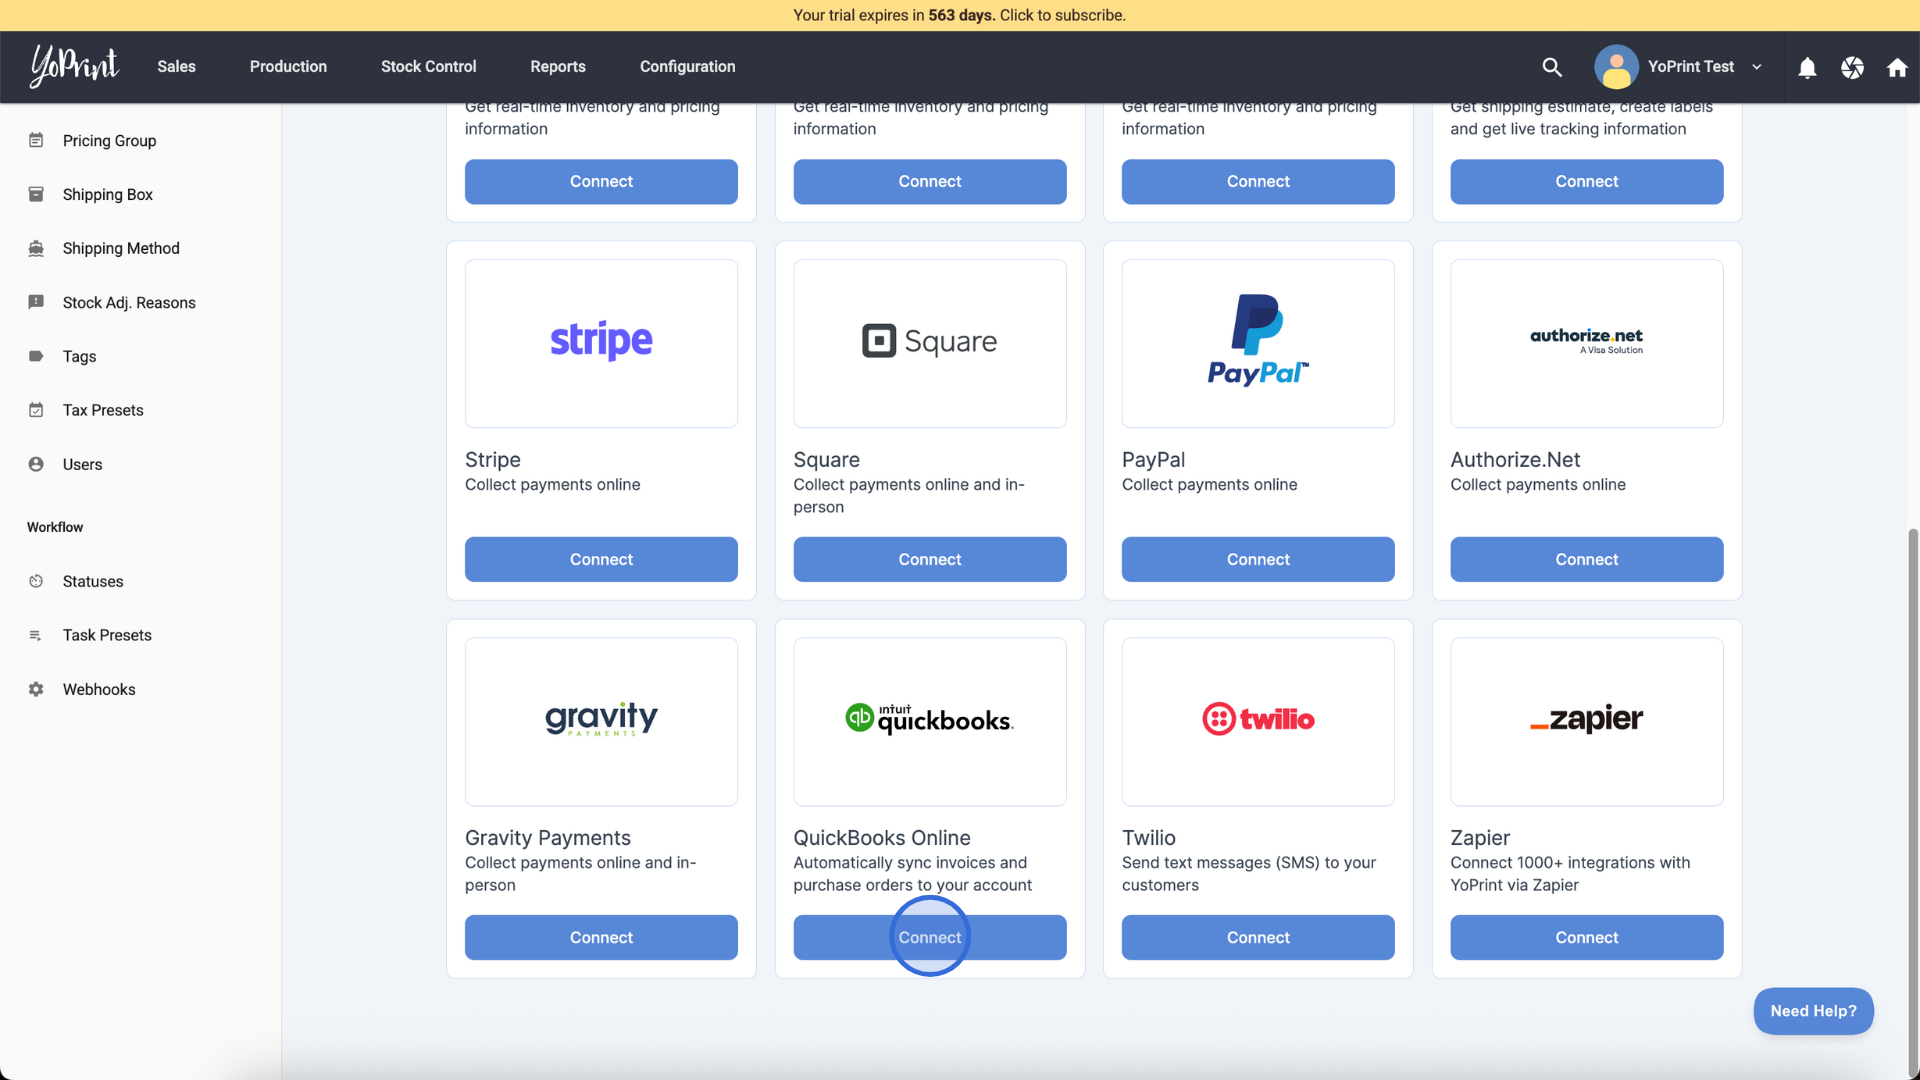Screen dimensions: 1920x1080
Task: Open Pricing Group in sidebar
Action: tap(109, 140)
